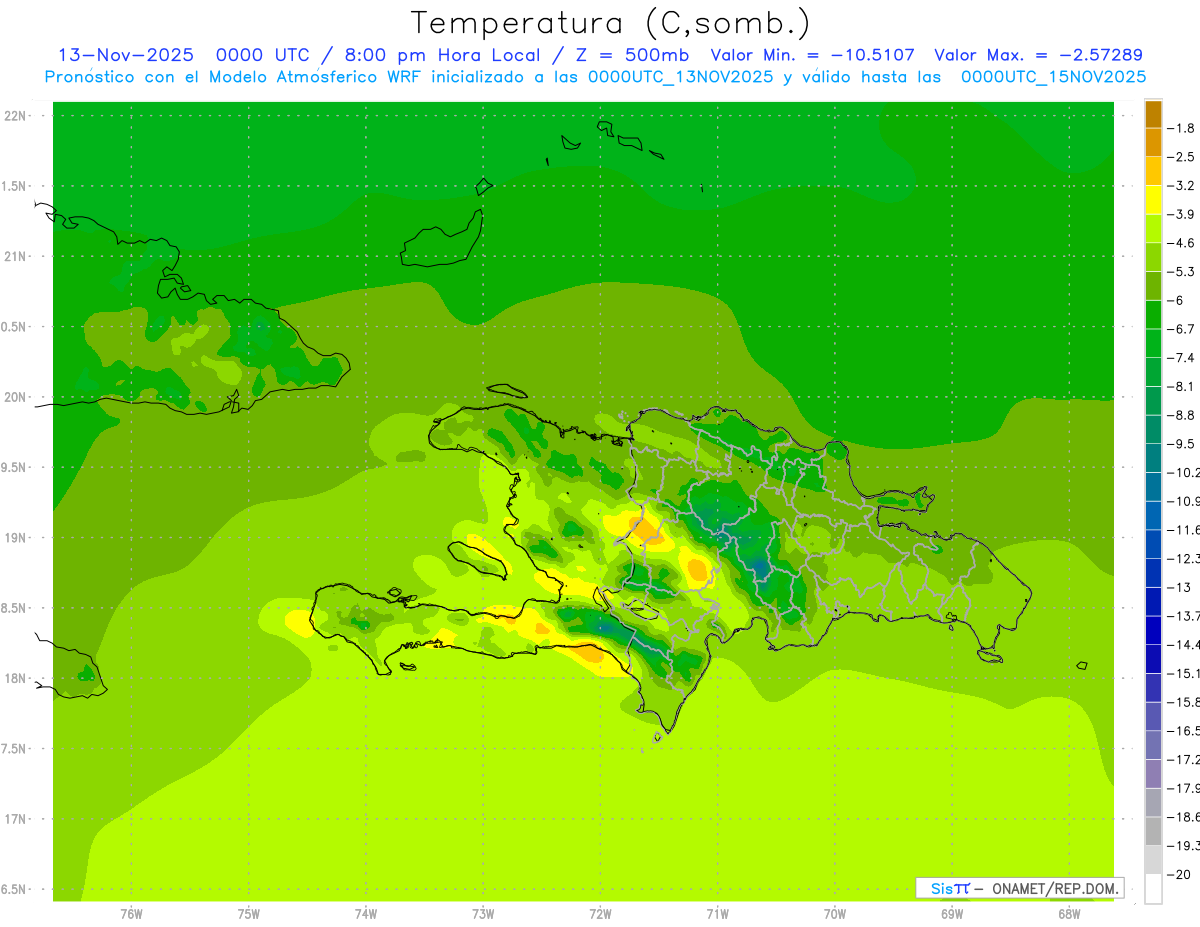Click the '-3.9' color bar label

pos(1181,214)
